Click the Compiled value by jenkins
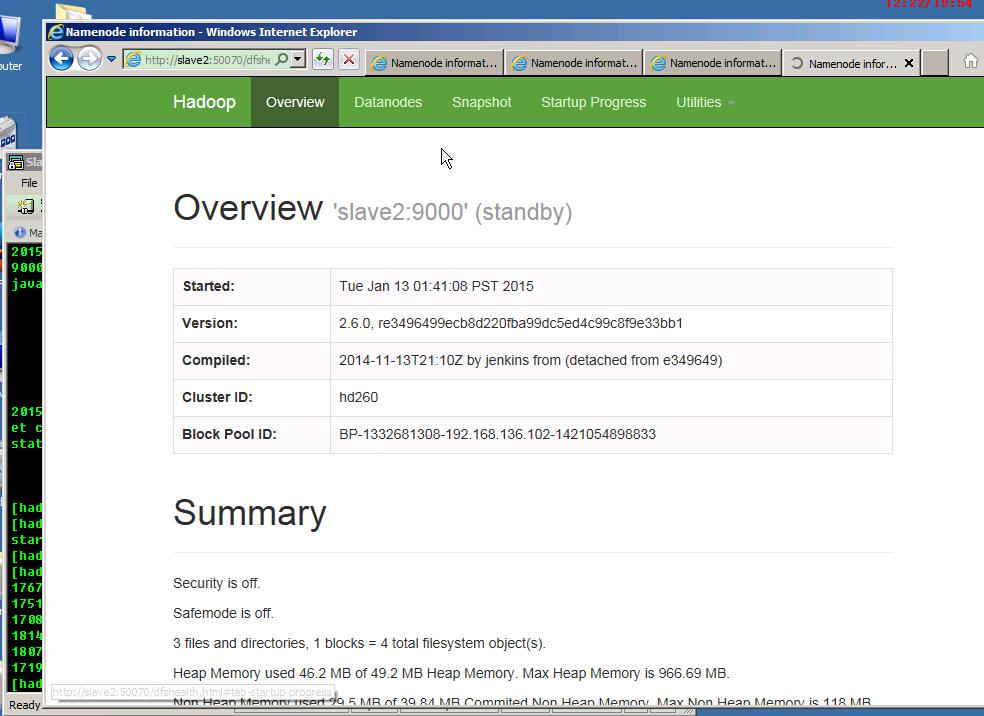 pos(530,360)
